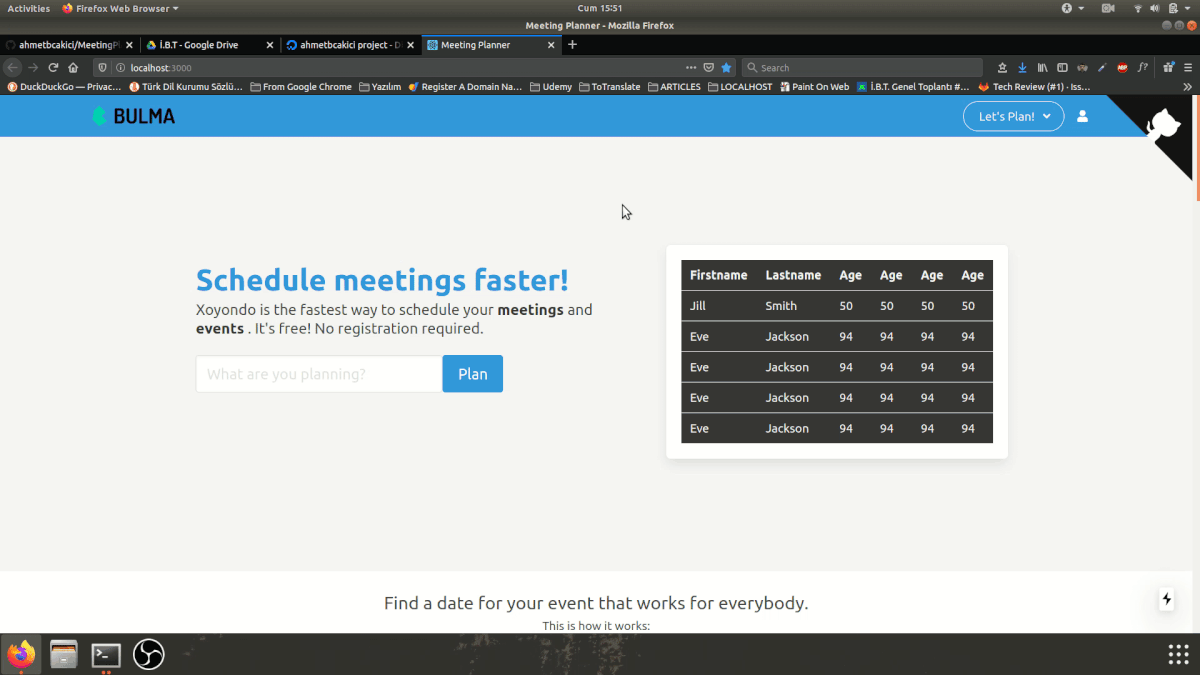Focus the What are you planning? field
The image size is (1200, 675).
coord(319,374)
